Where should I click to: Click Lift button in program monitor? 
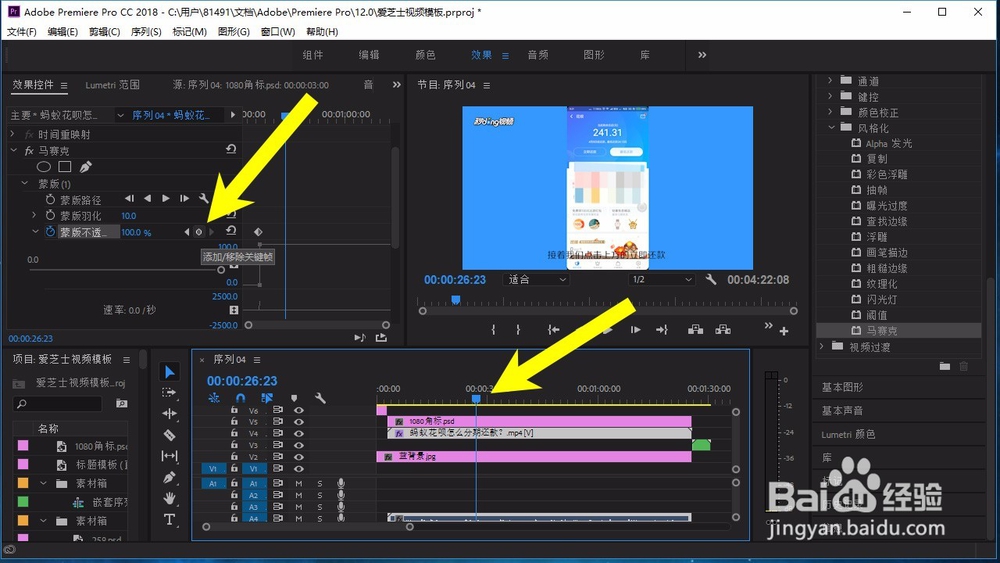696,330
